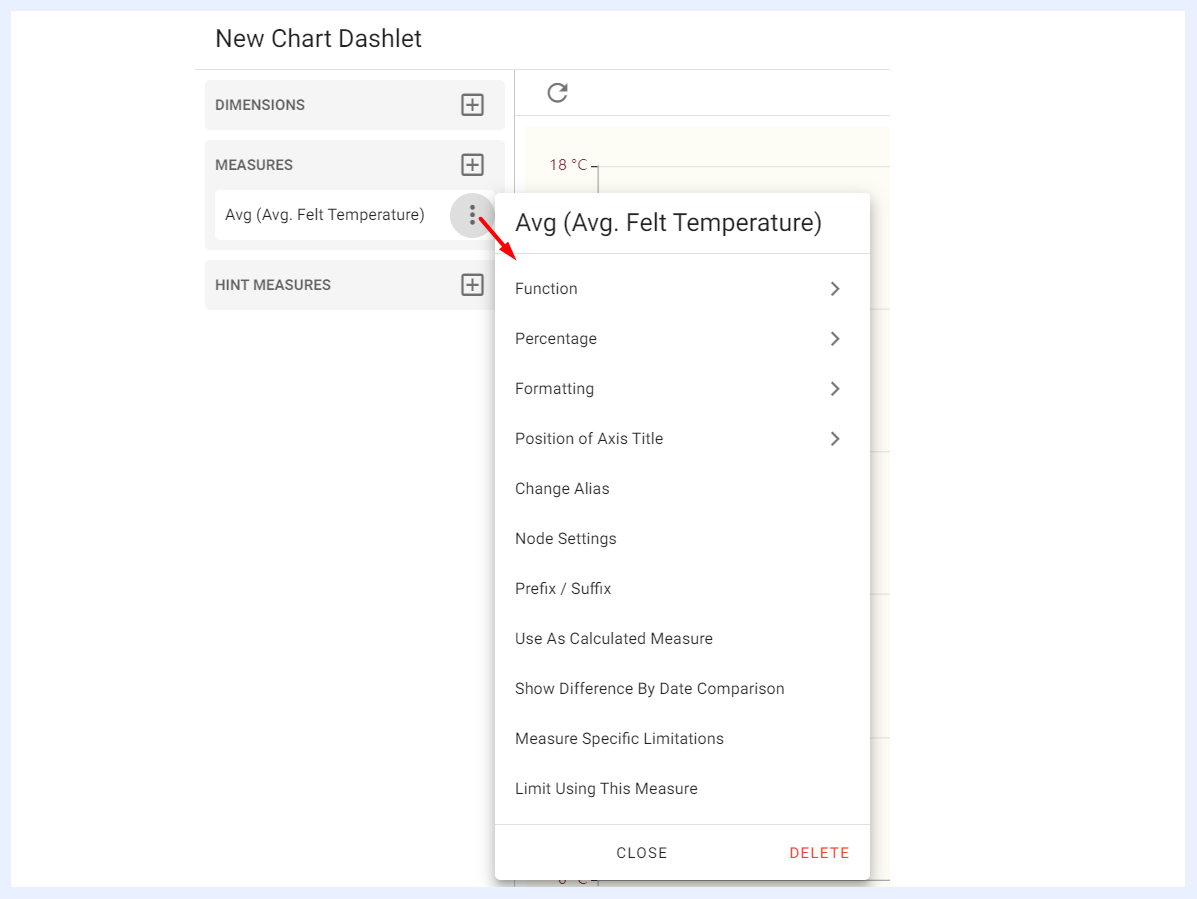Screen dimensions: 1197x899
Task: Expand the Percentage submenu chevron
Action: pyautogui.click(x=834, y=339)
